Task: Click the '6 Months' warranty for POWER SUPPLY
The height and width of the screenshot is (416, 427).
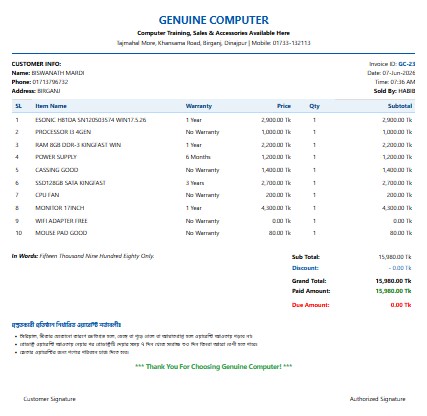Action: pyautogui.click(x=198, y=157)
